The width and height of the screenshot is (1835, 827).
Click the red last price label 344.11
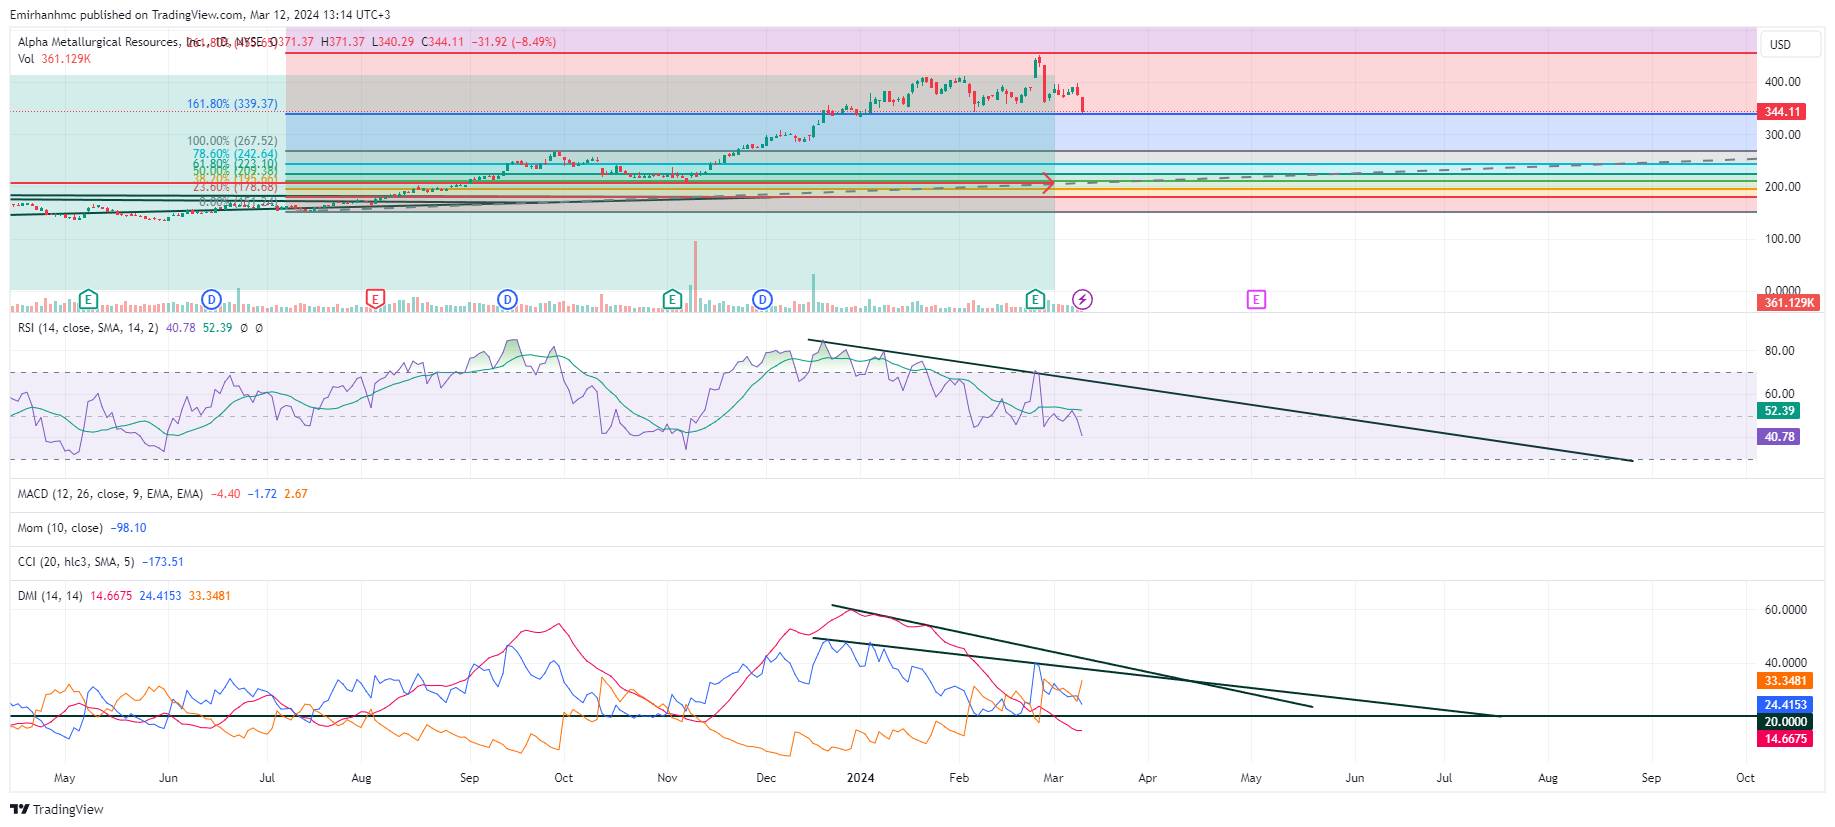1782,112
